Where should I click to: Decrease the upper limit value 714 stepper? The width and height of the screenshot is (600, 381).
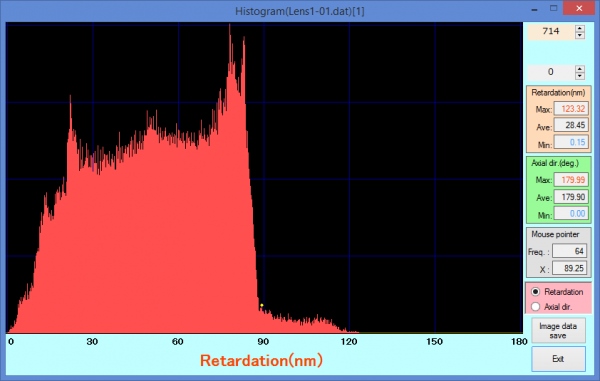[580, 35]
